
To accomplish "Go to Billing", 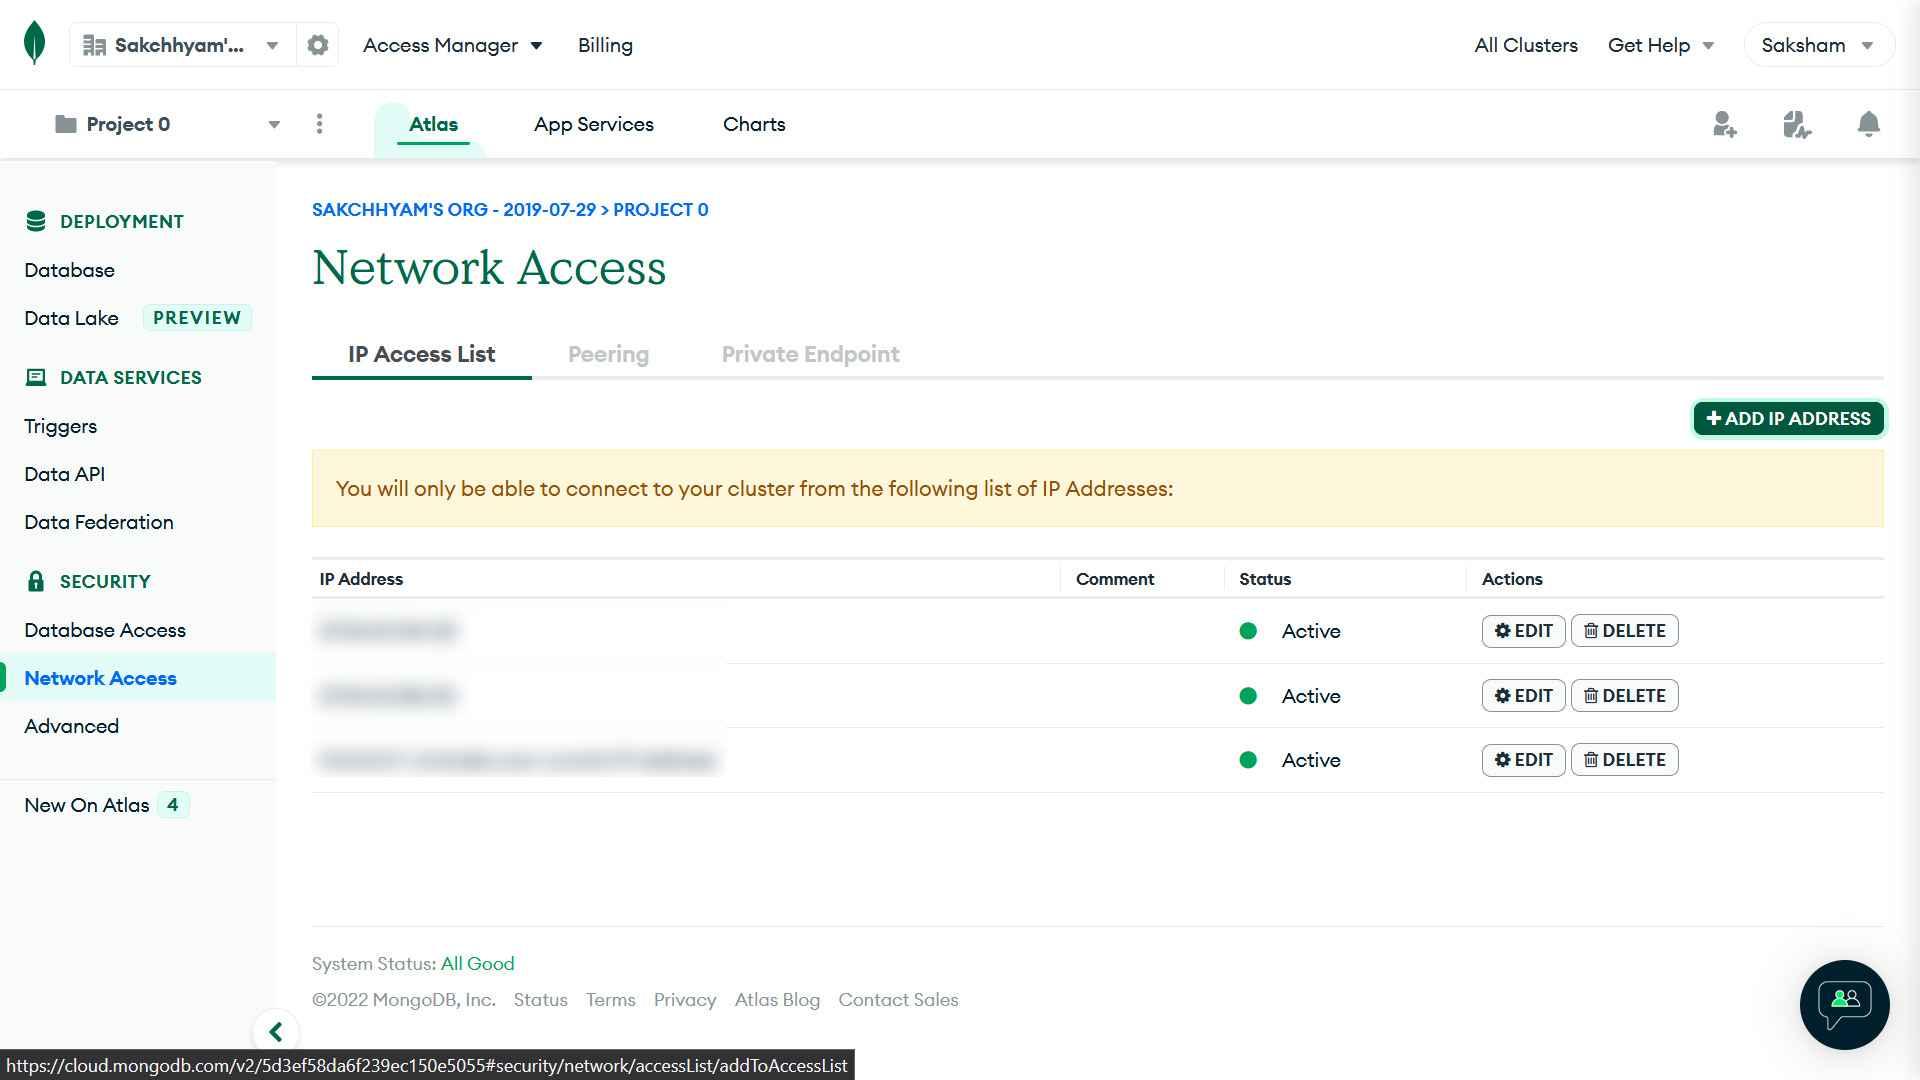I will [605, 45].
